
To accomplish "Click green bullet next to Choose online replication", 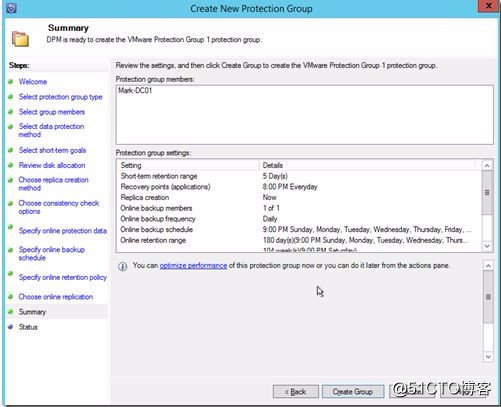I will coord(11,297).
